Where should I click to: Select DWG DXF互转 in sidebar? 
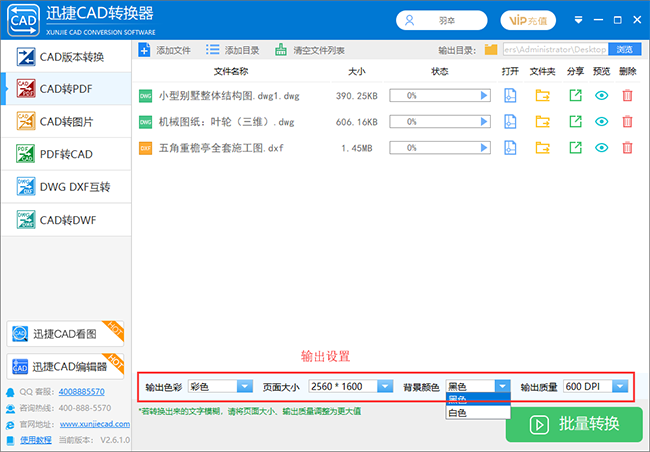click(66, 187)
